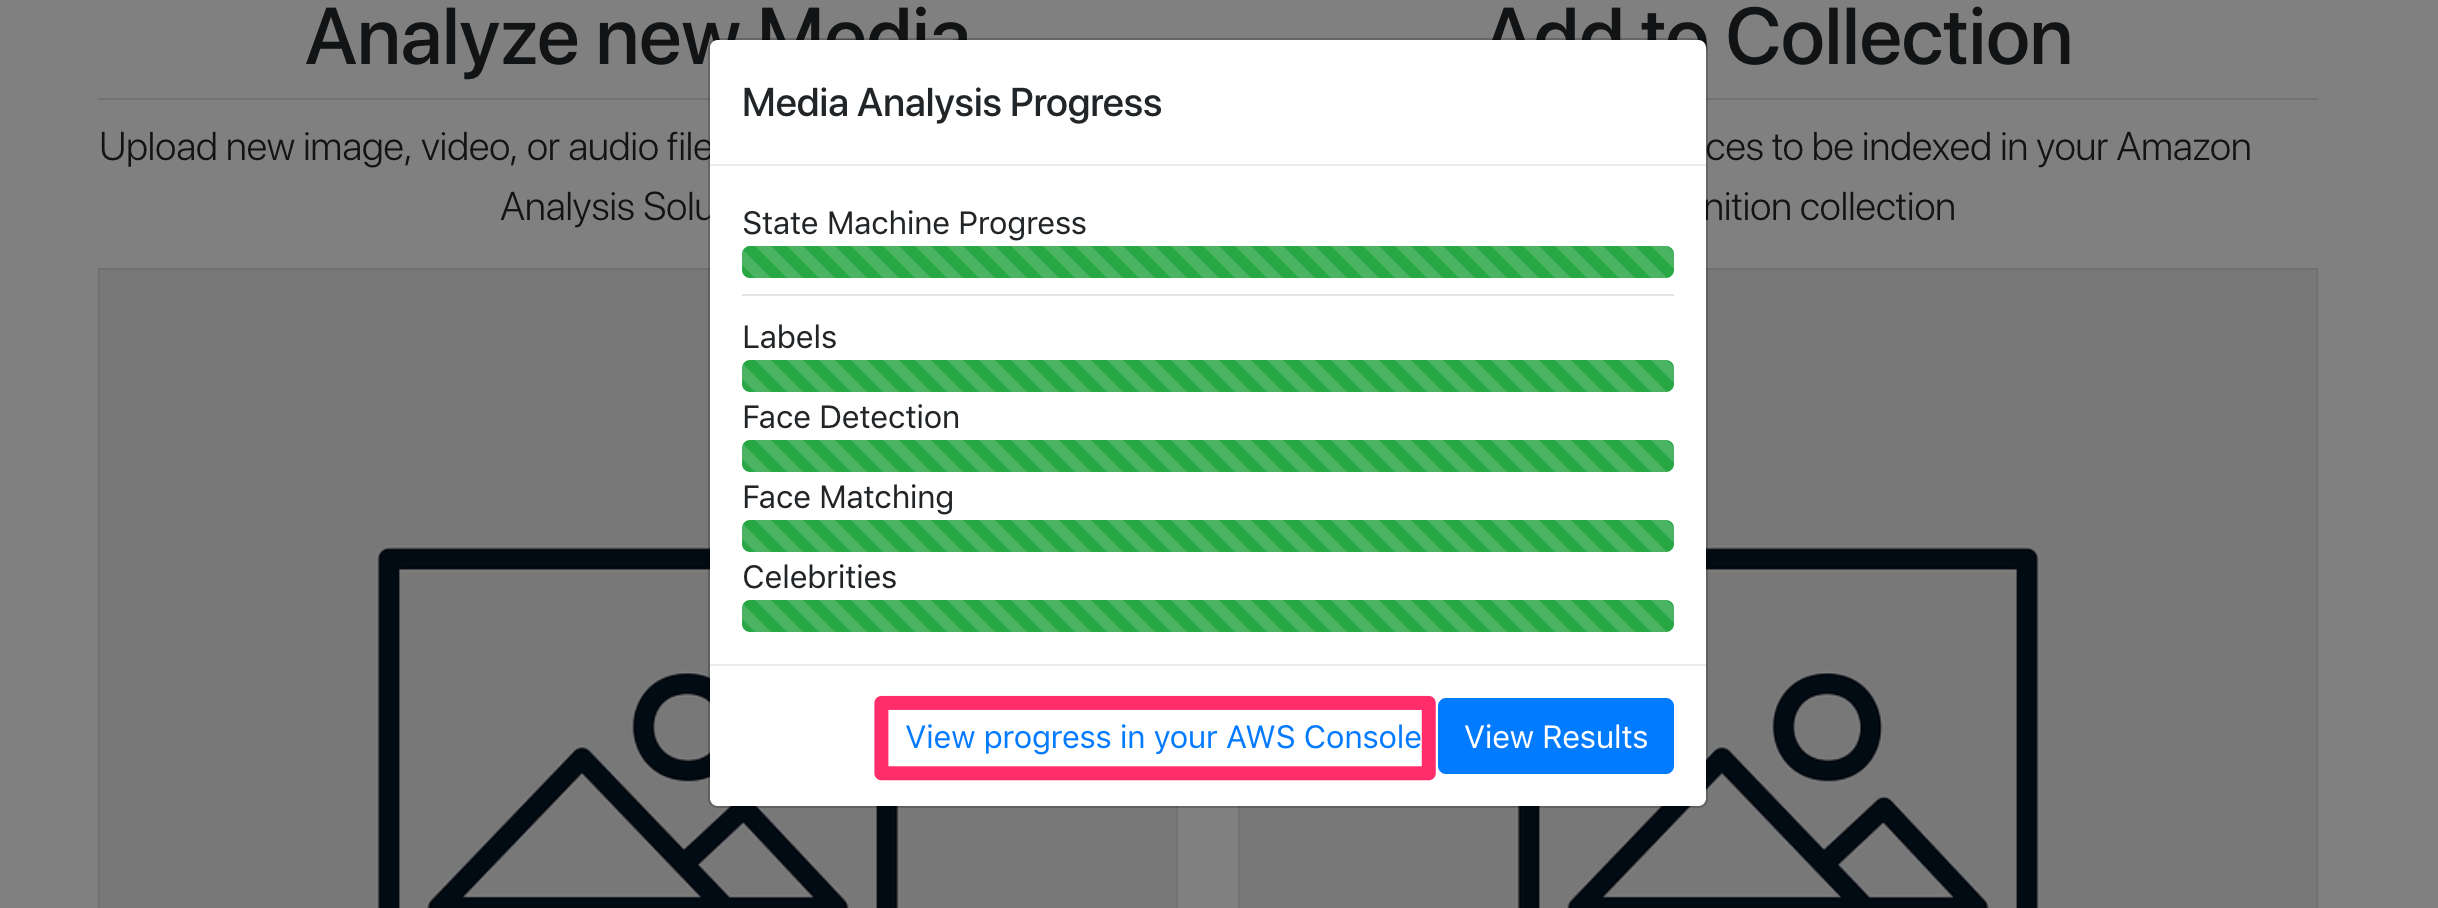
Task: Click the Celebrities progress bar
Action: pos(1207,616)
